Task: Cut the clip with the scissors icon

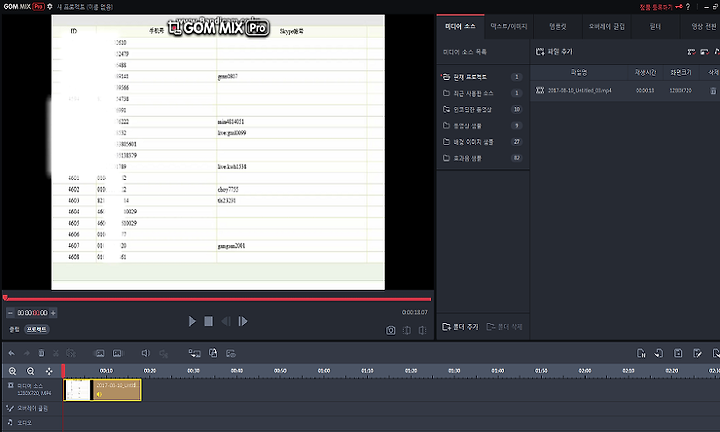Action: [x=56, y=353]
